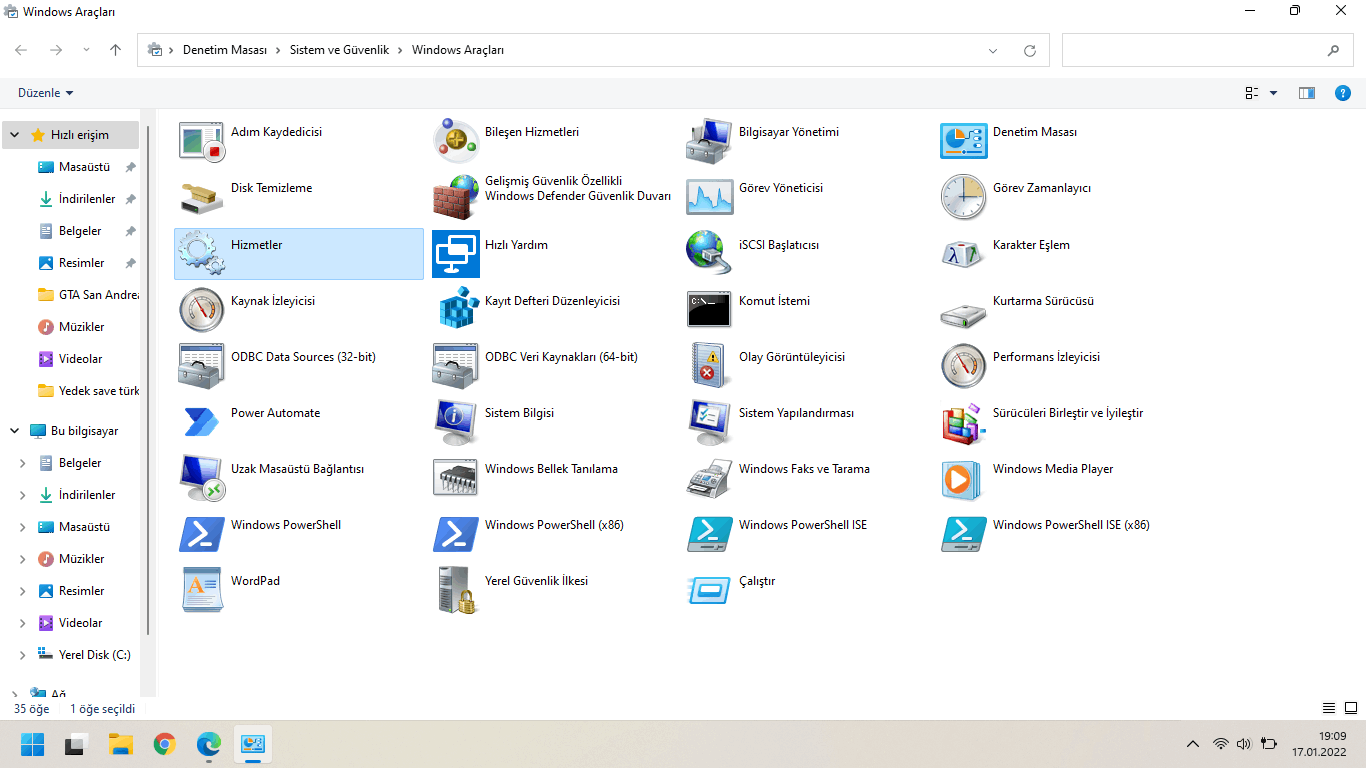The width and height of the screenshot is (1366, 768).
Task: Select the Çalıştır icon
Action: click(710, 589)
